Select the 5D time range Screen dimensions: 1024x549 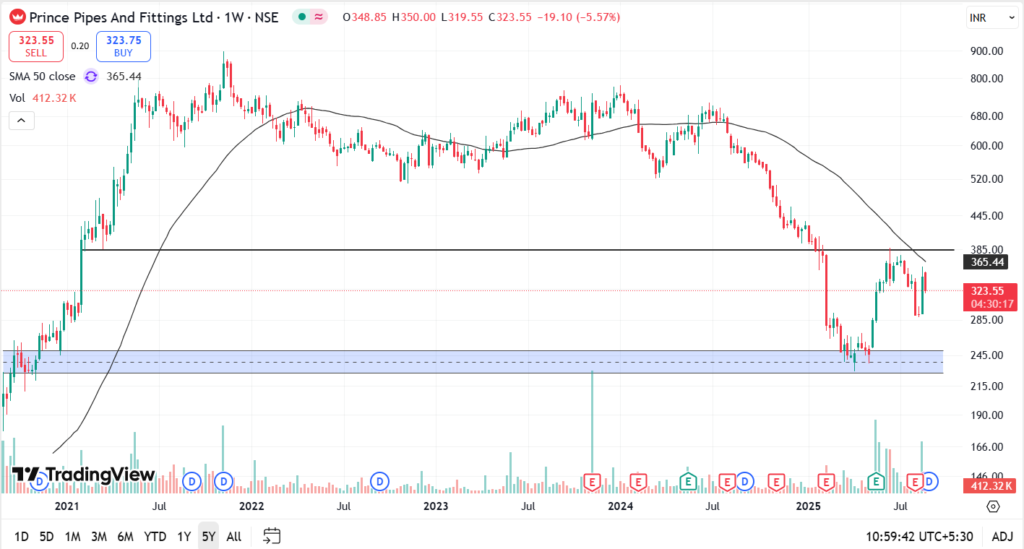pyautogui.click(x=46, y=537)
